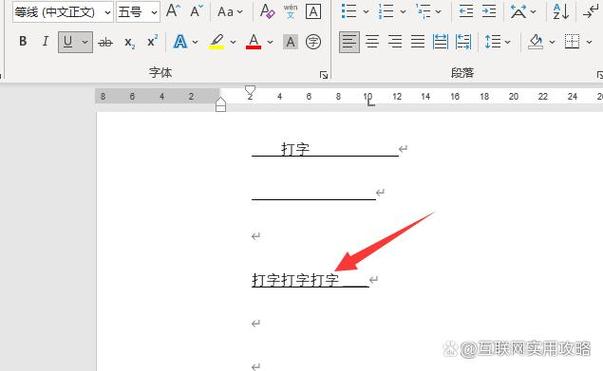The height and width of the screenshot is (371, 603).
Task: Center align text
Action: (372, 42)
